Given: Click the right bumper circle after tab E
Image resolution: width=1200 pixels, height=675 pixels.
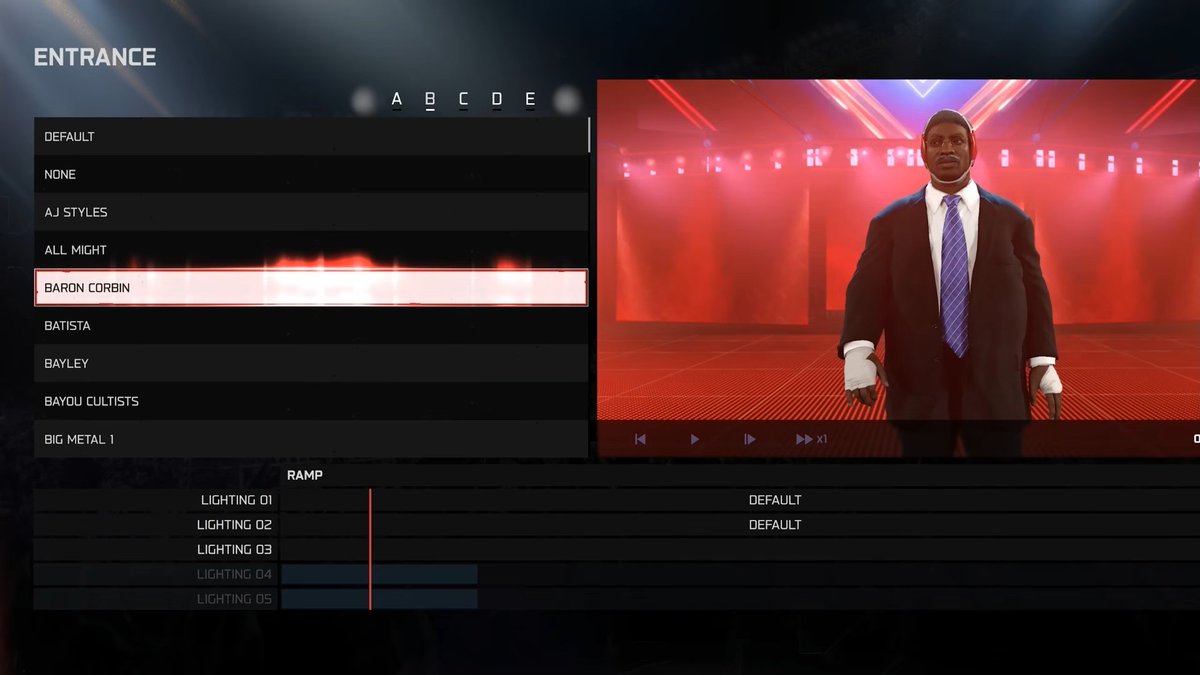Looking at the screenshot, I should [x=567, y=99].
